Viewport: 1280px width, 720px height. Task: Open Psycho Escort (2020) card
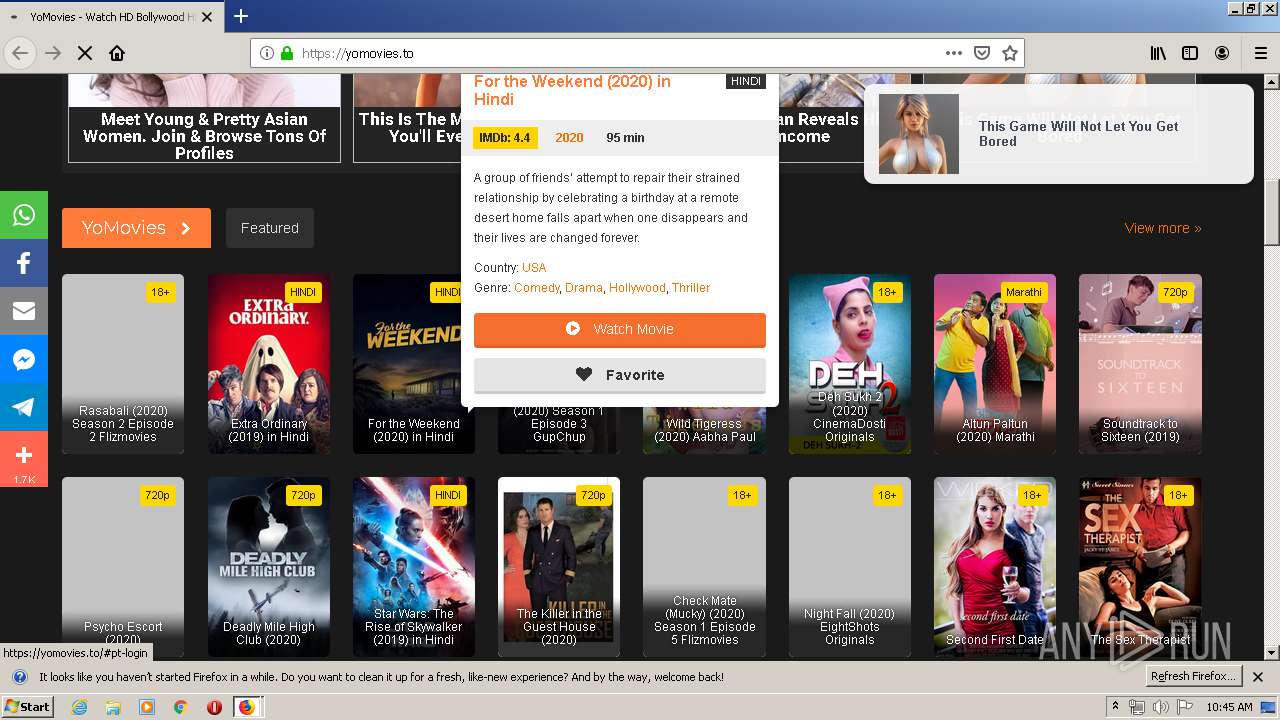123,567
